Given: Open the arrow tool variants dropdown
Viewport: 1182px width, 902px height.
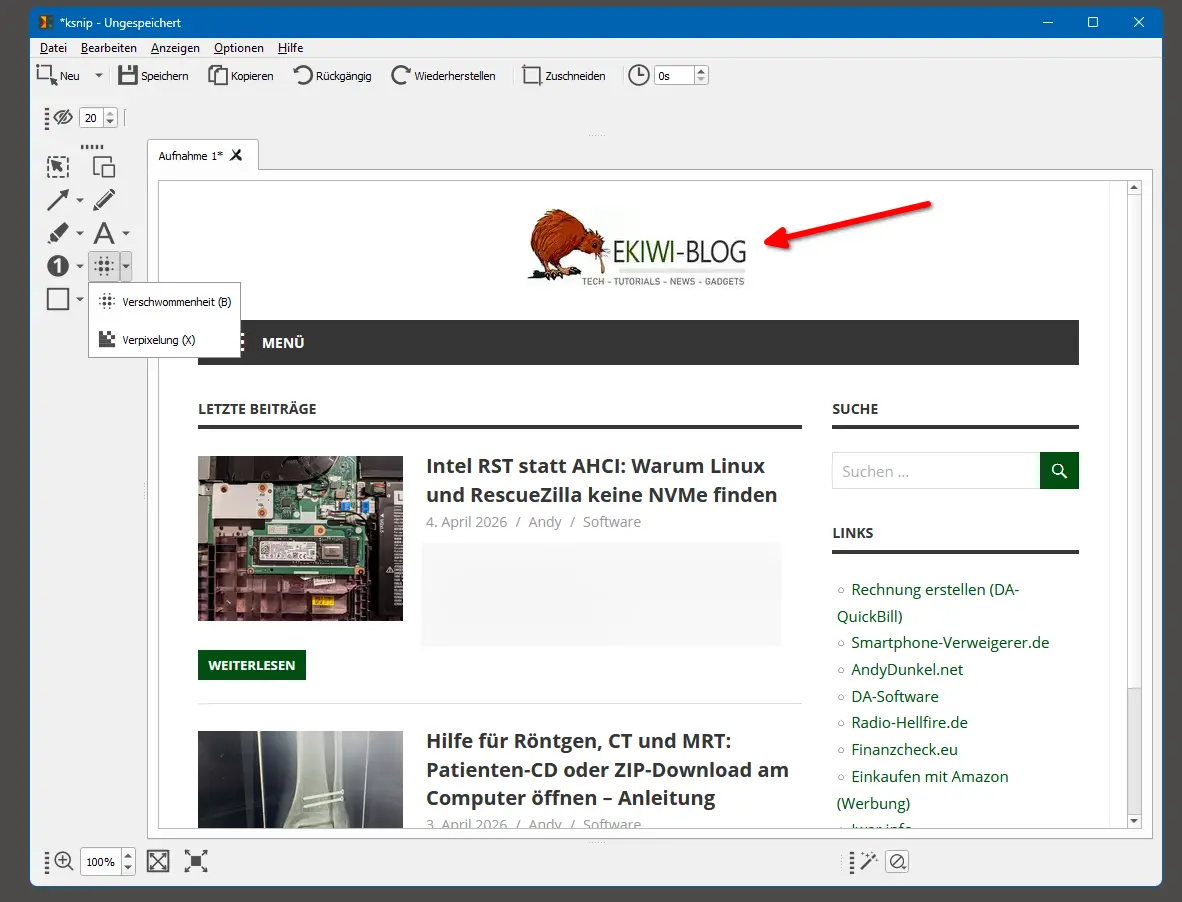Looking at the screenshot, I should (80, 202).
